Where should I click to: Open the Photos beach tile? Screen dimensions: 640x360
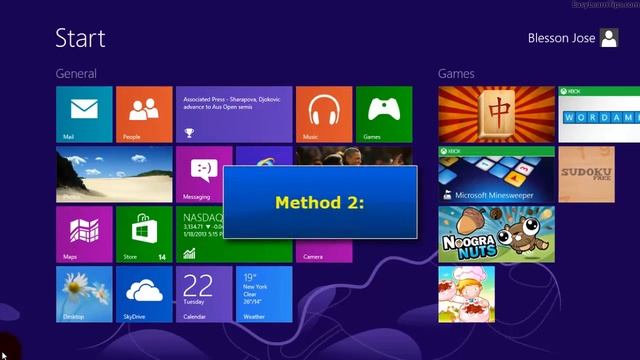click(114, 174)
